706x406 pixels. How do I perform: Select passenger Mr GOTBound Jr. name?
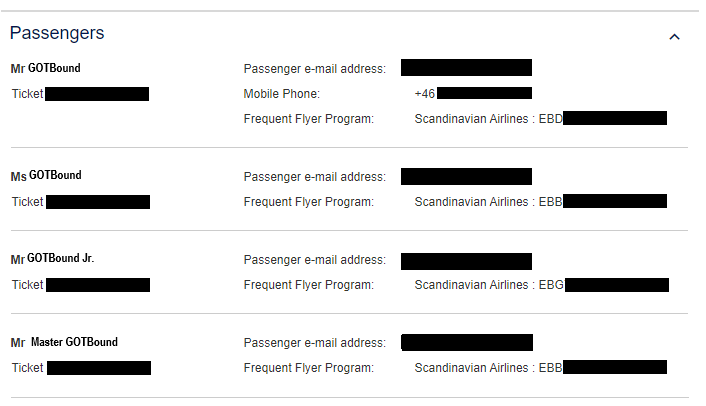point(52,259)
